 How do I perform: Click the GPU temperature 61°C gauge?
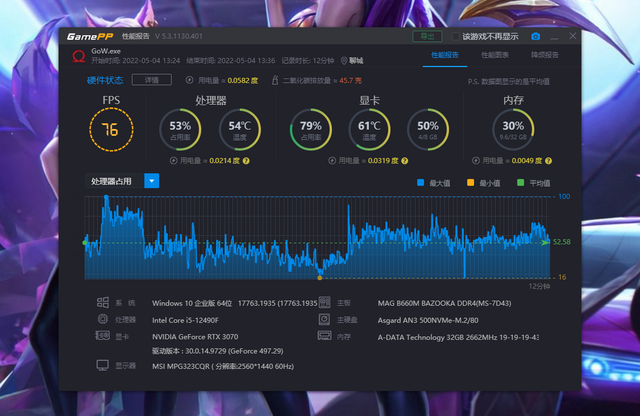369,129
